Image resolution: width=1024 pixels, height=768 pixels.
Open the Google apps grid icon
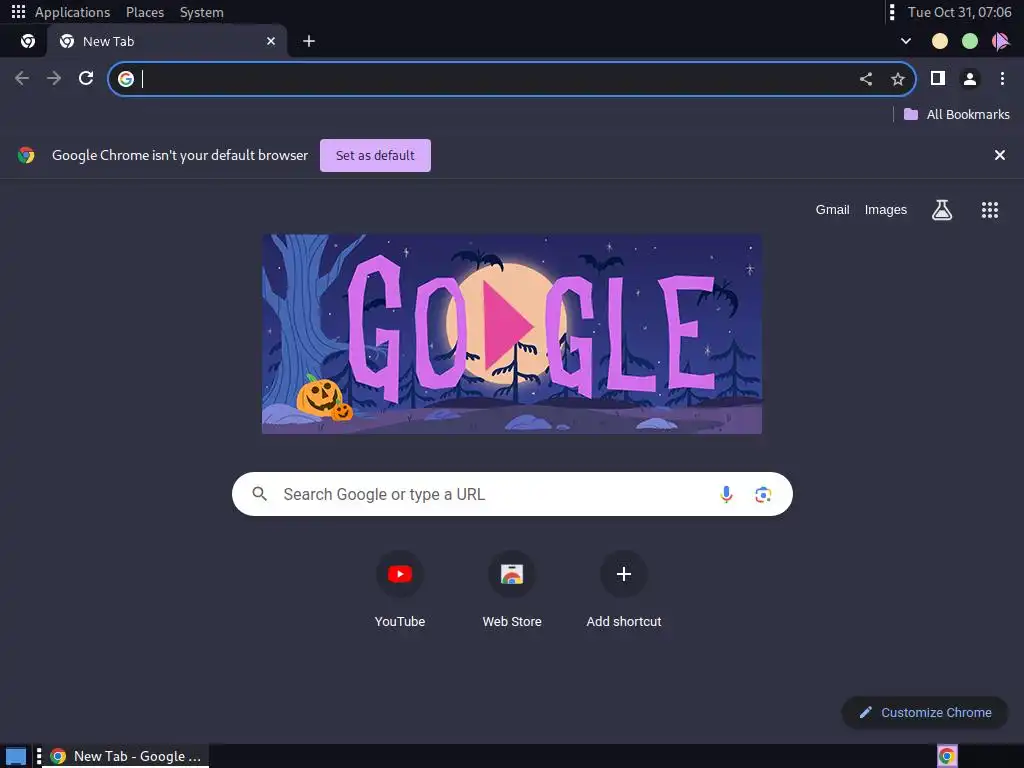click(990, 210)
